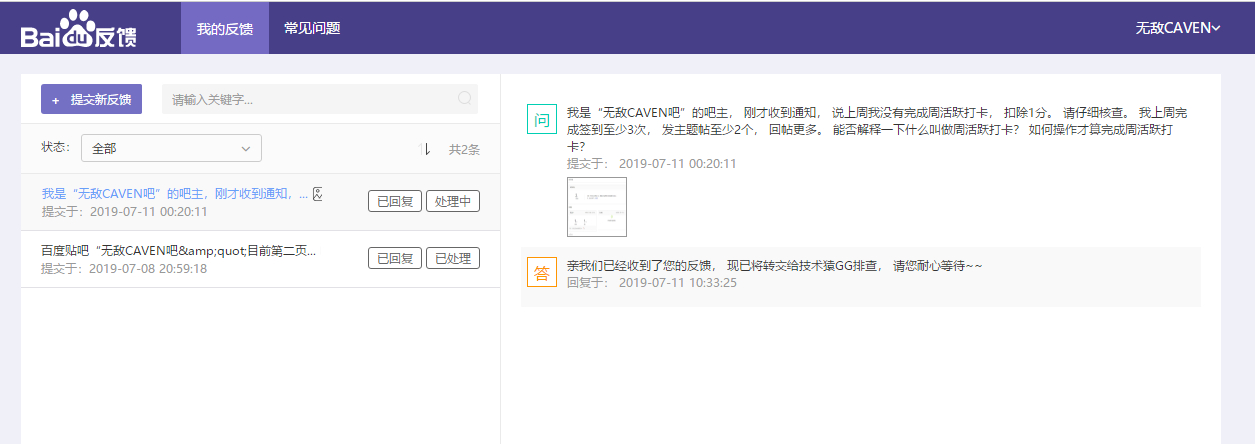Open the 状态 全部 dropdown
Image resolution: width=1255 pixels, height=444 pixels.
[171, 148]
